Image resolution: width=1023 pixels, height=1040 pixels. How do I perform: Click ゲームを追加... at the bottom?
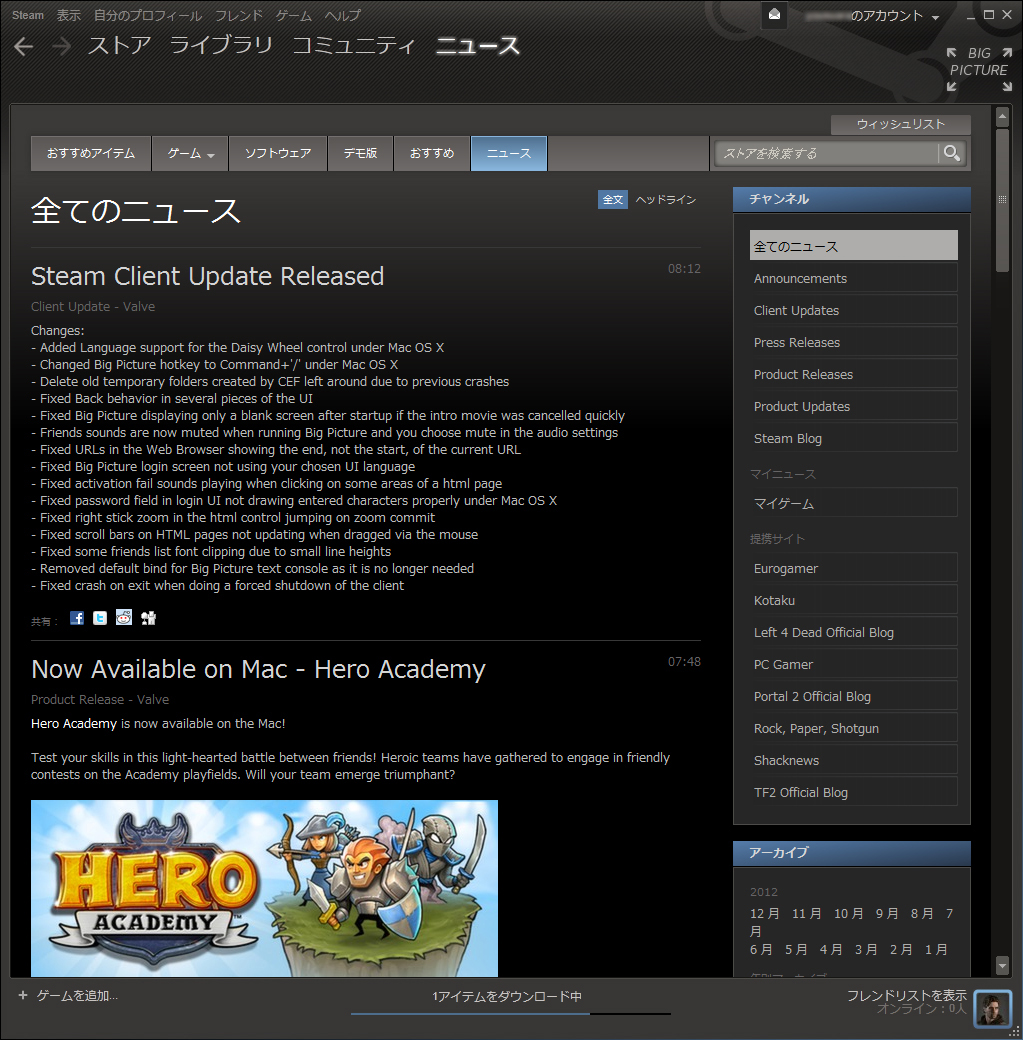76,995
